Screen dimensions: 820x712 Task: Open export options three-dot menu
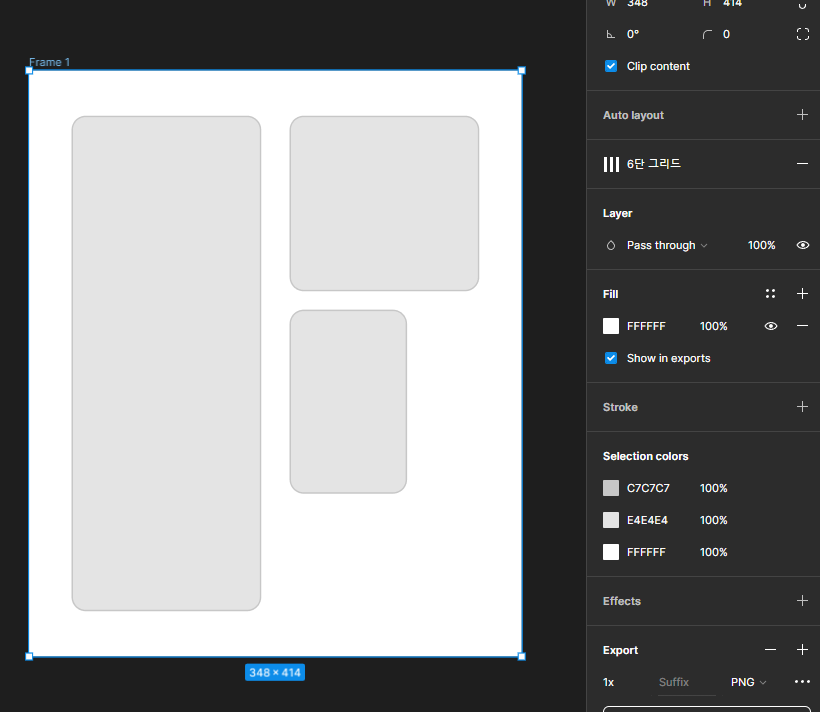[802, 682]
